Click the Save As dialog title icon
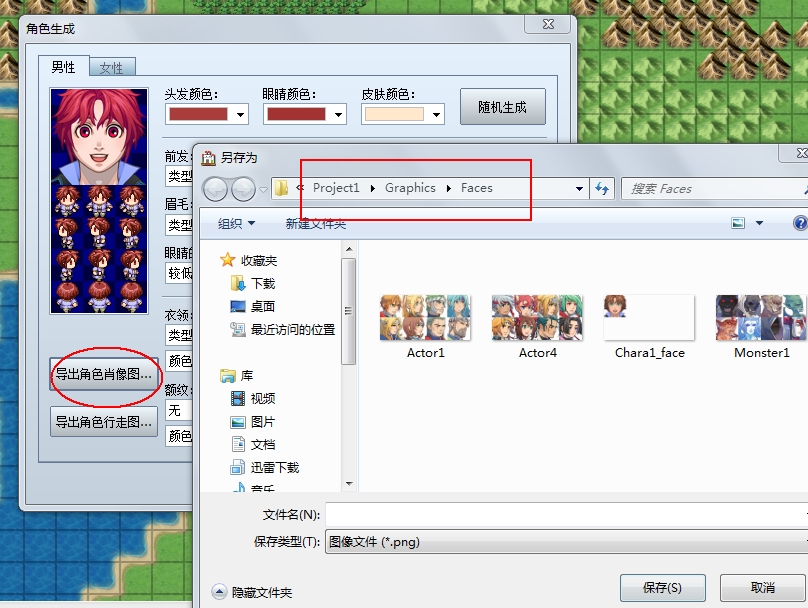 tap(208, 158)
